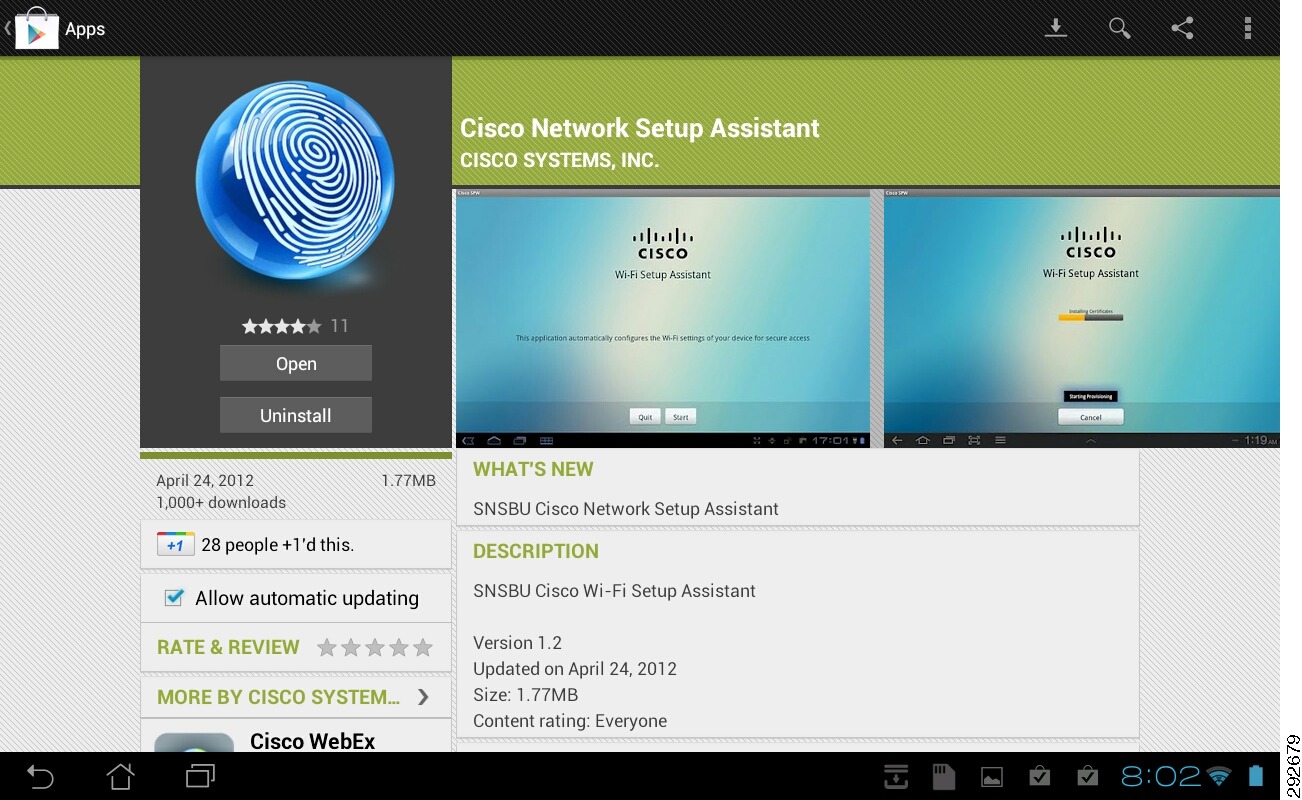Tap the picture notification icon
This screenshot has height=800, width=1302.
(991, 777)
